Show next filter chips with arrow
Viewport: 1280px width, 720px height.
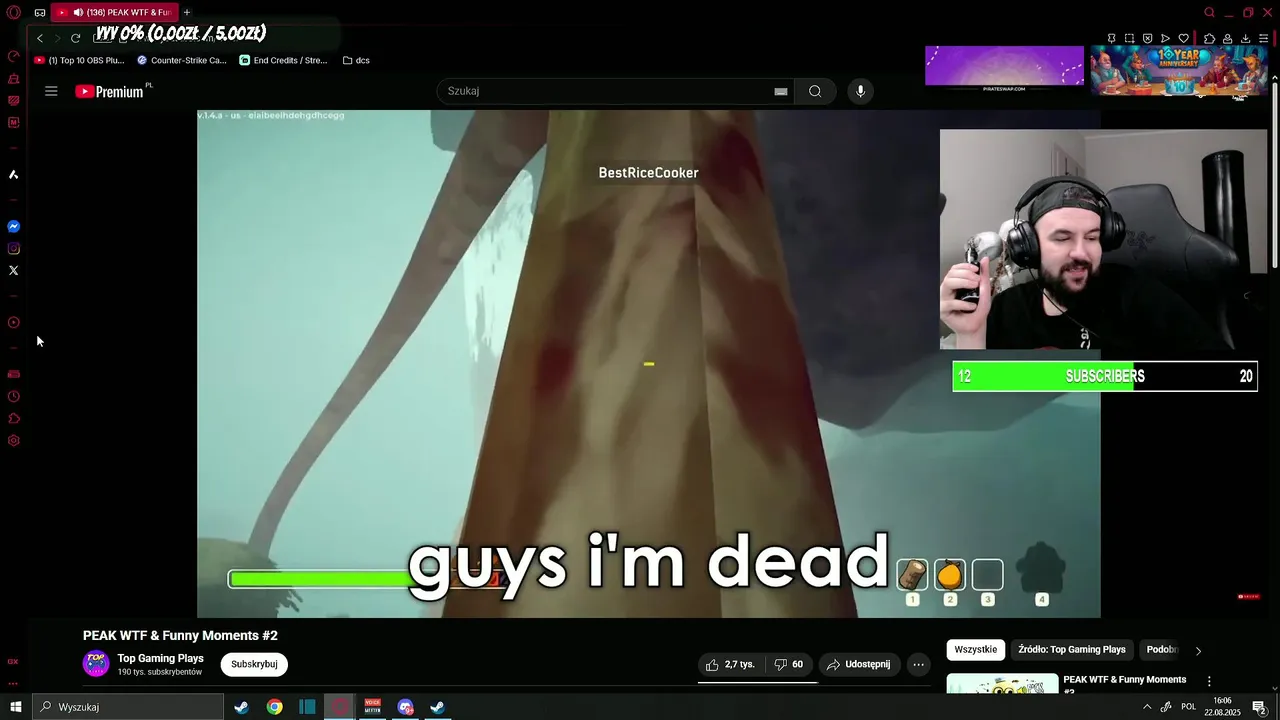1198,650
